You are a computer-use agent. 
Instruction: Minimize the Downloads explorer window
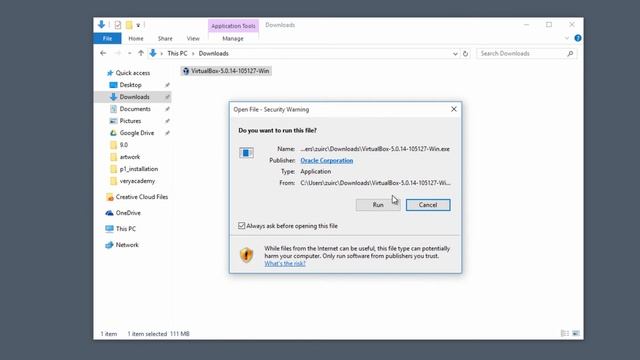coord(527,25)
